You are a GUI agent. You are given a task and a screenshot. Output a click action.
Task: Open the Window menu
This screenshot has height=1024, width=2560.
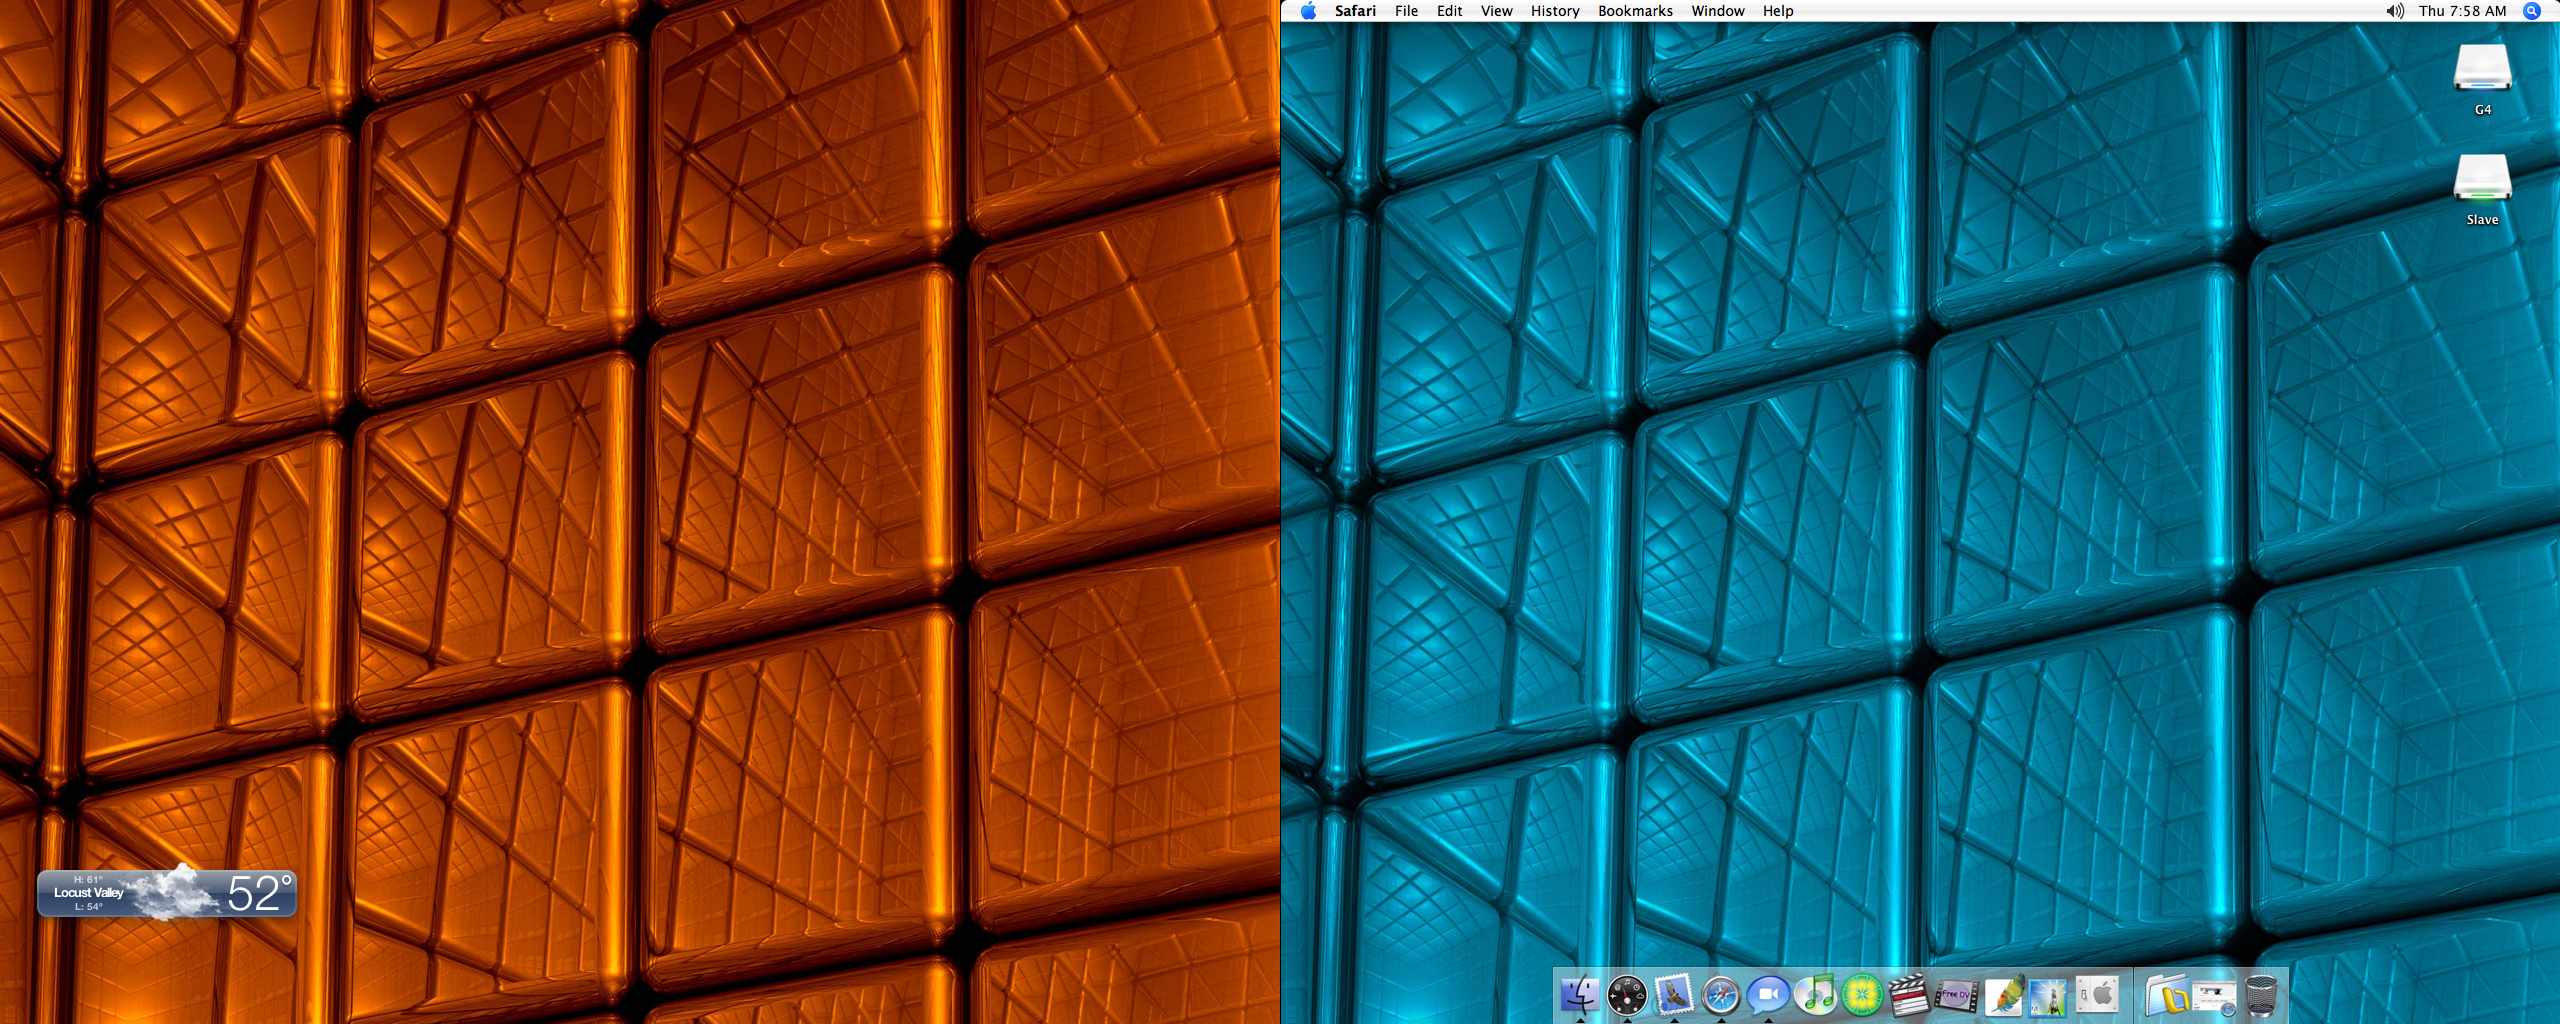click(1718, 11)
